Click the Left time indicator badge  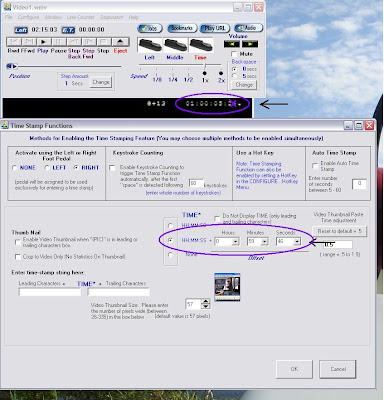[21, 30]
